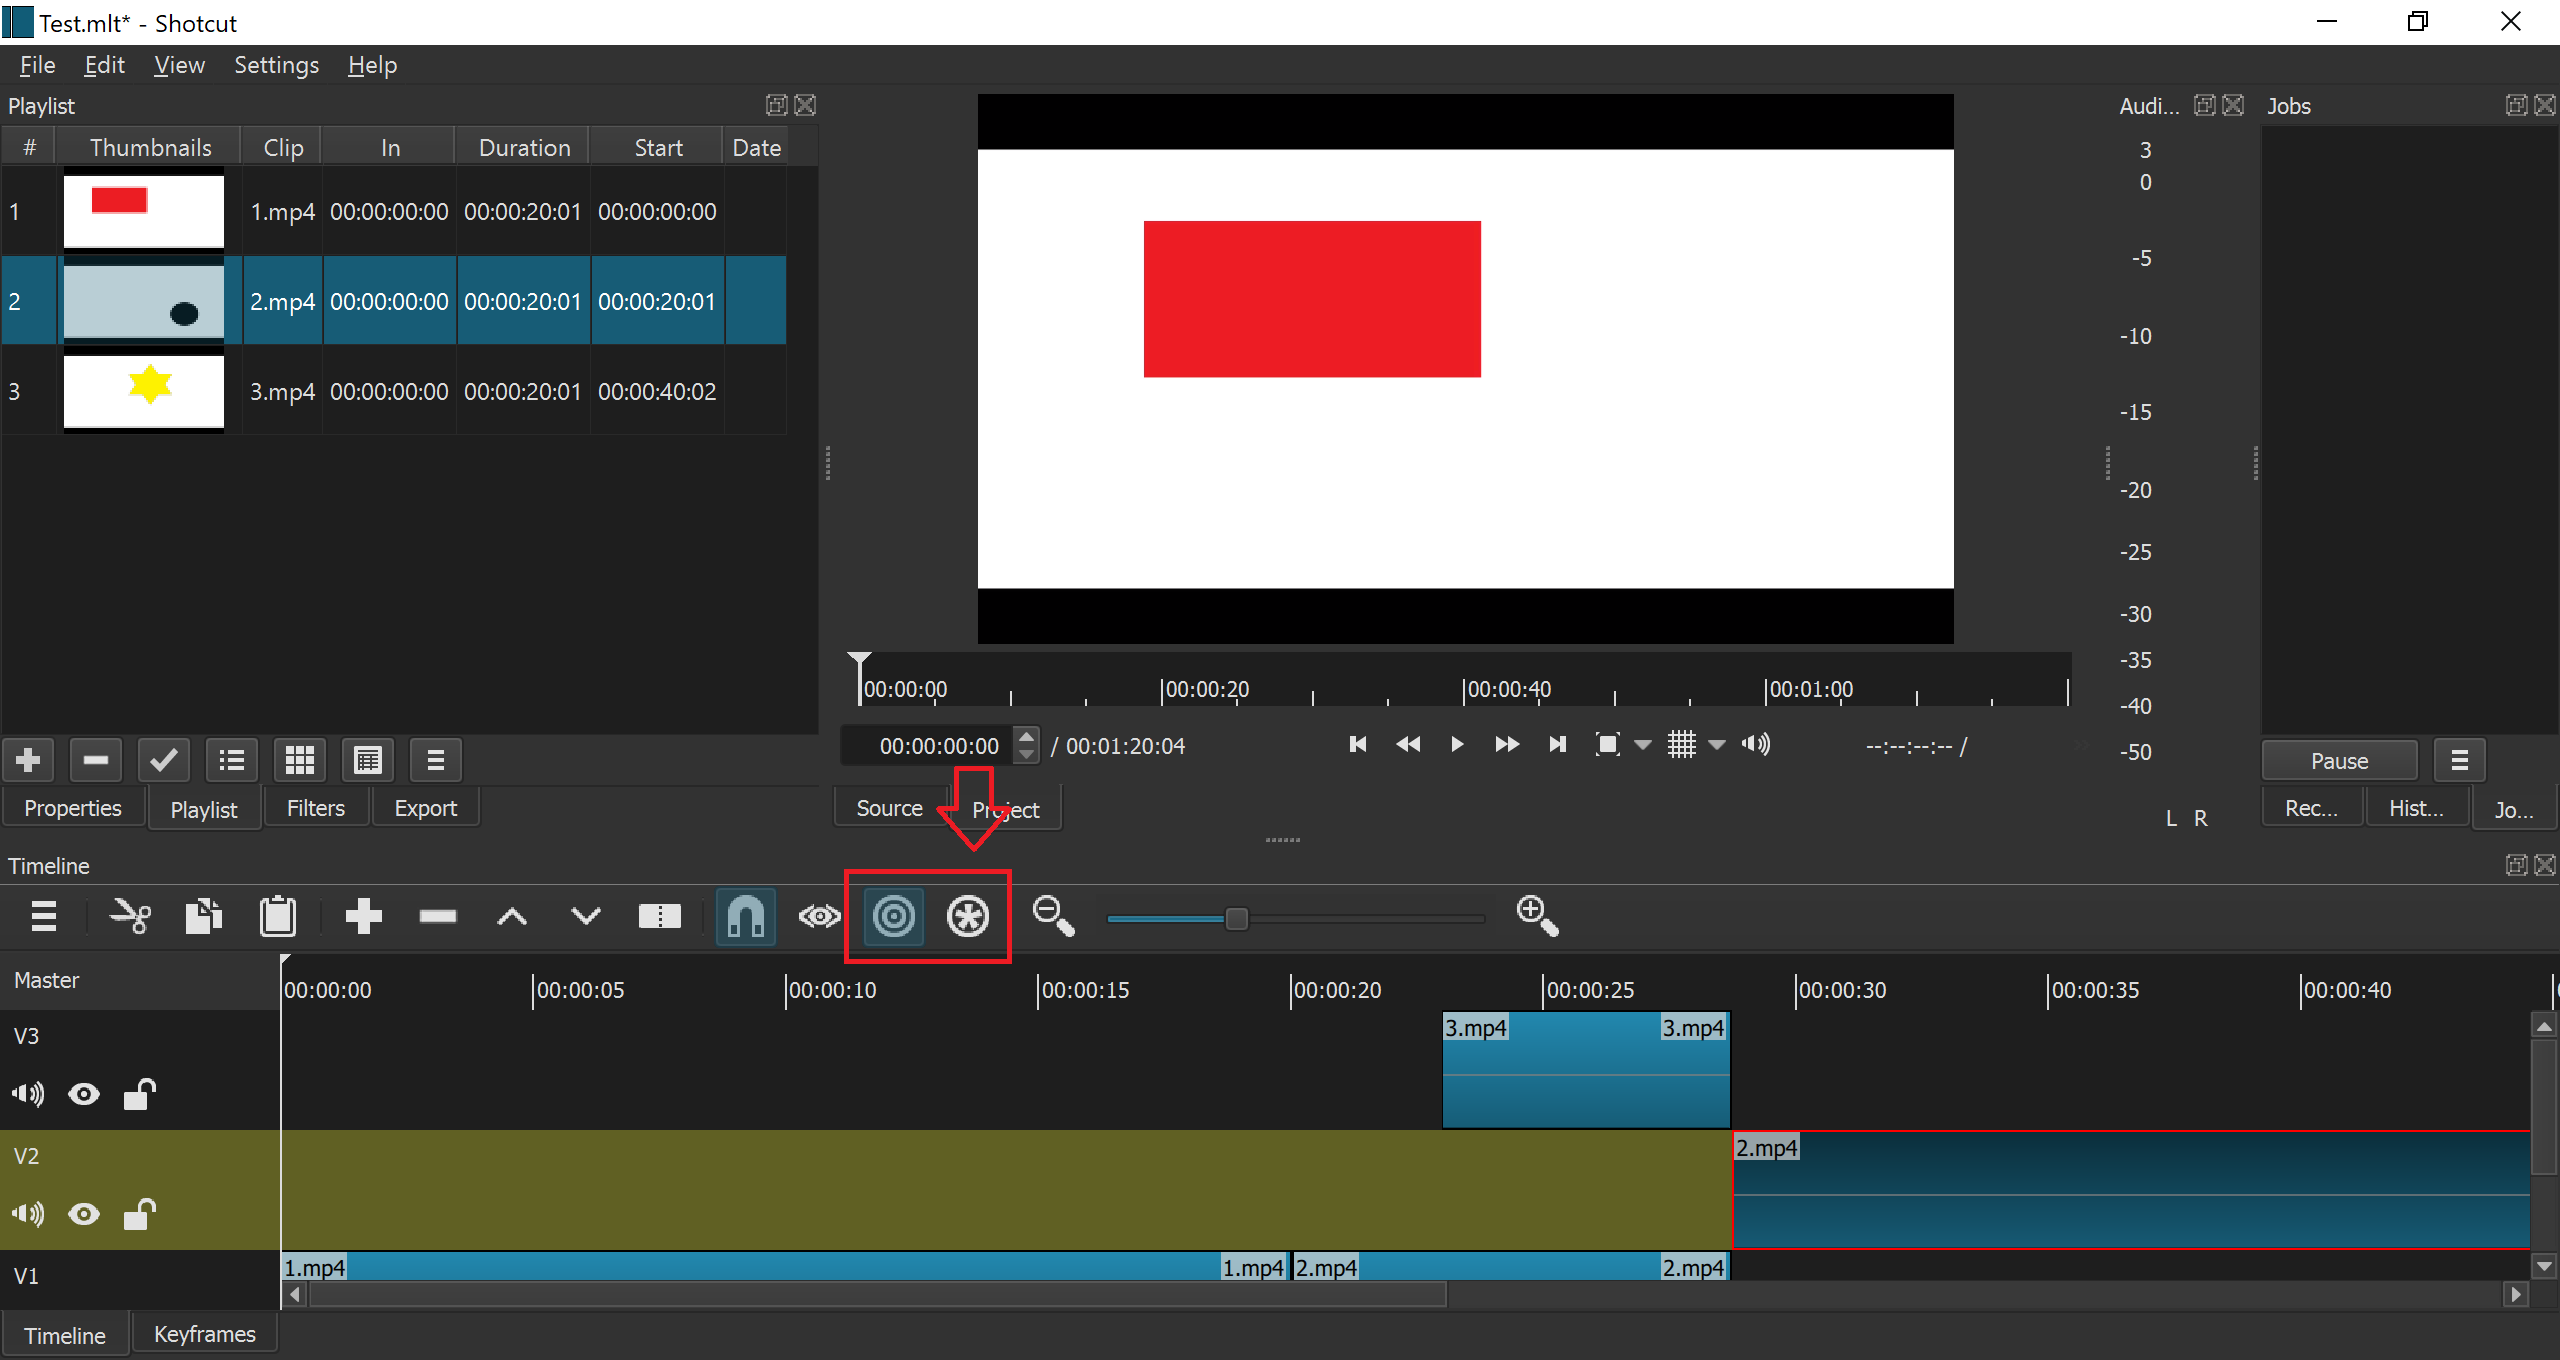This screenshot has height=1360, width=2560.
Task: Hide track V3 with its eye icon
Action: pos(84,1095)
